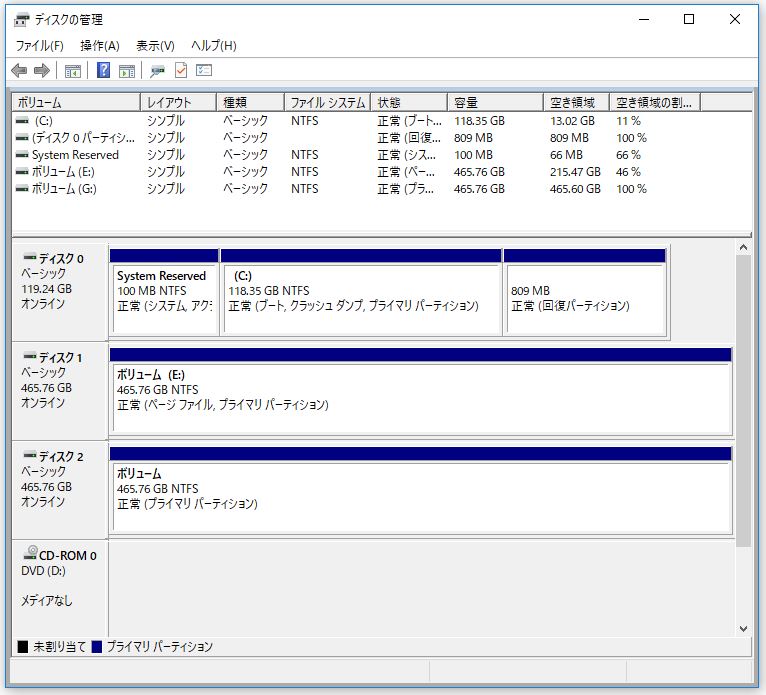Click drive icon of ボリューム (G:) row
The width and height of the screenshot is (766, 695).
tap(21, 189)
